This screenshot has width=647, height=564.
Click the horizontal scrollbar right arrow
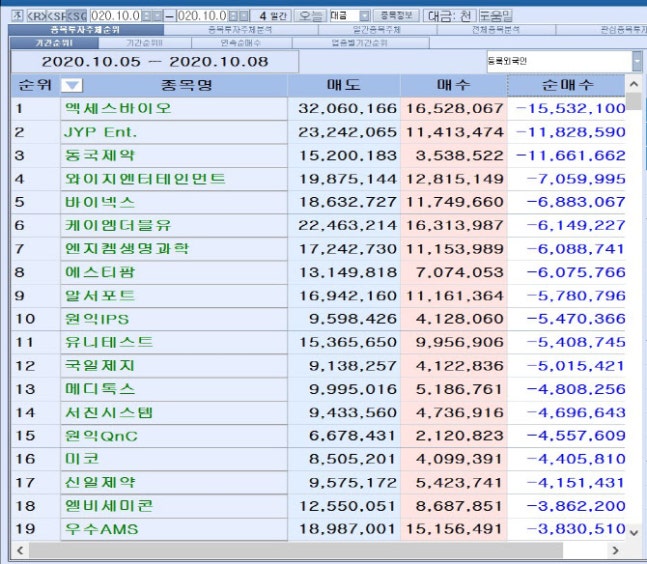(616, 550)
